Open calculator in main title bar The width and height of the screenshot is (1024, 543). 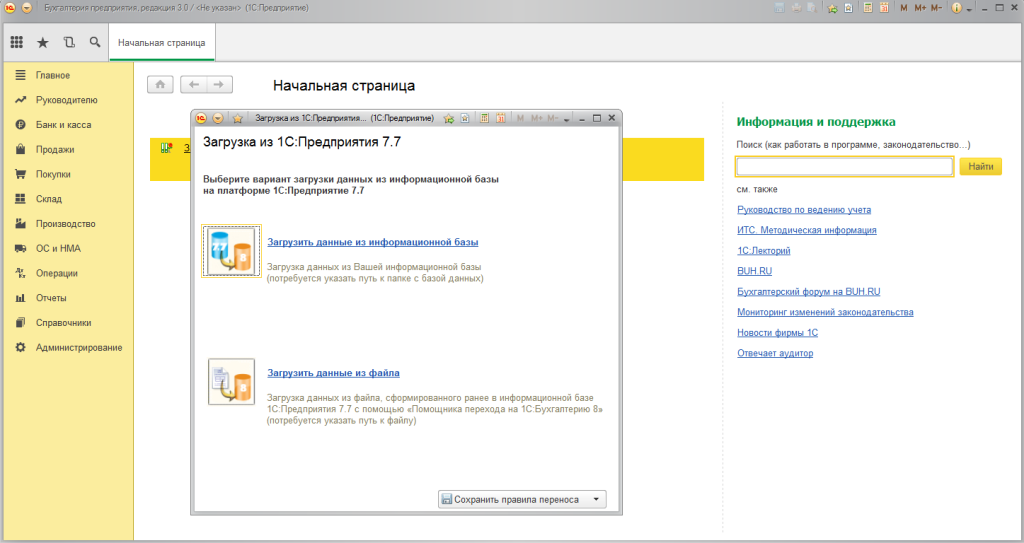868,8
